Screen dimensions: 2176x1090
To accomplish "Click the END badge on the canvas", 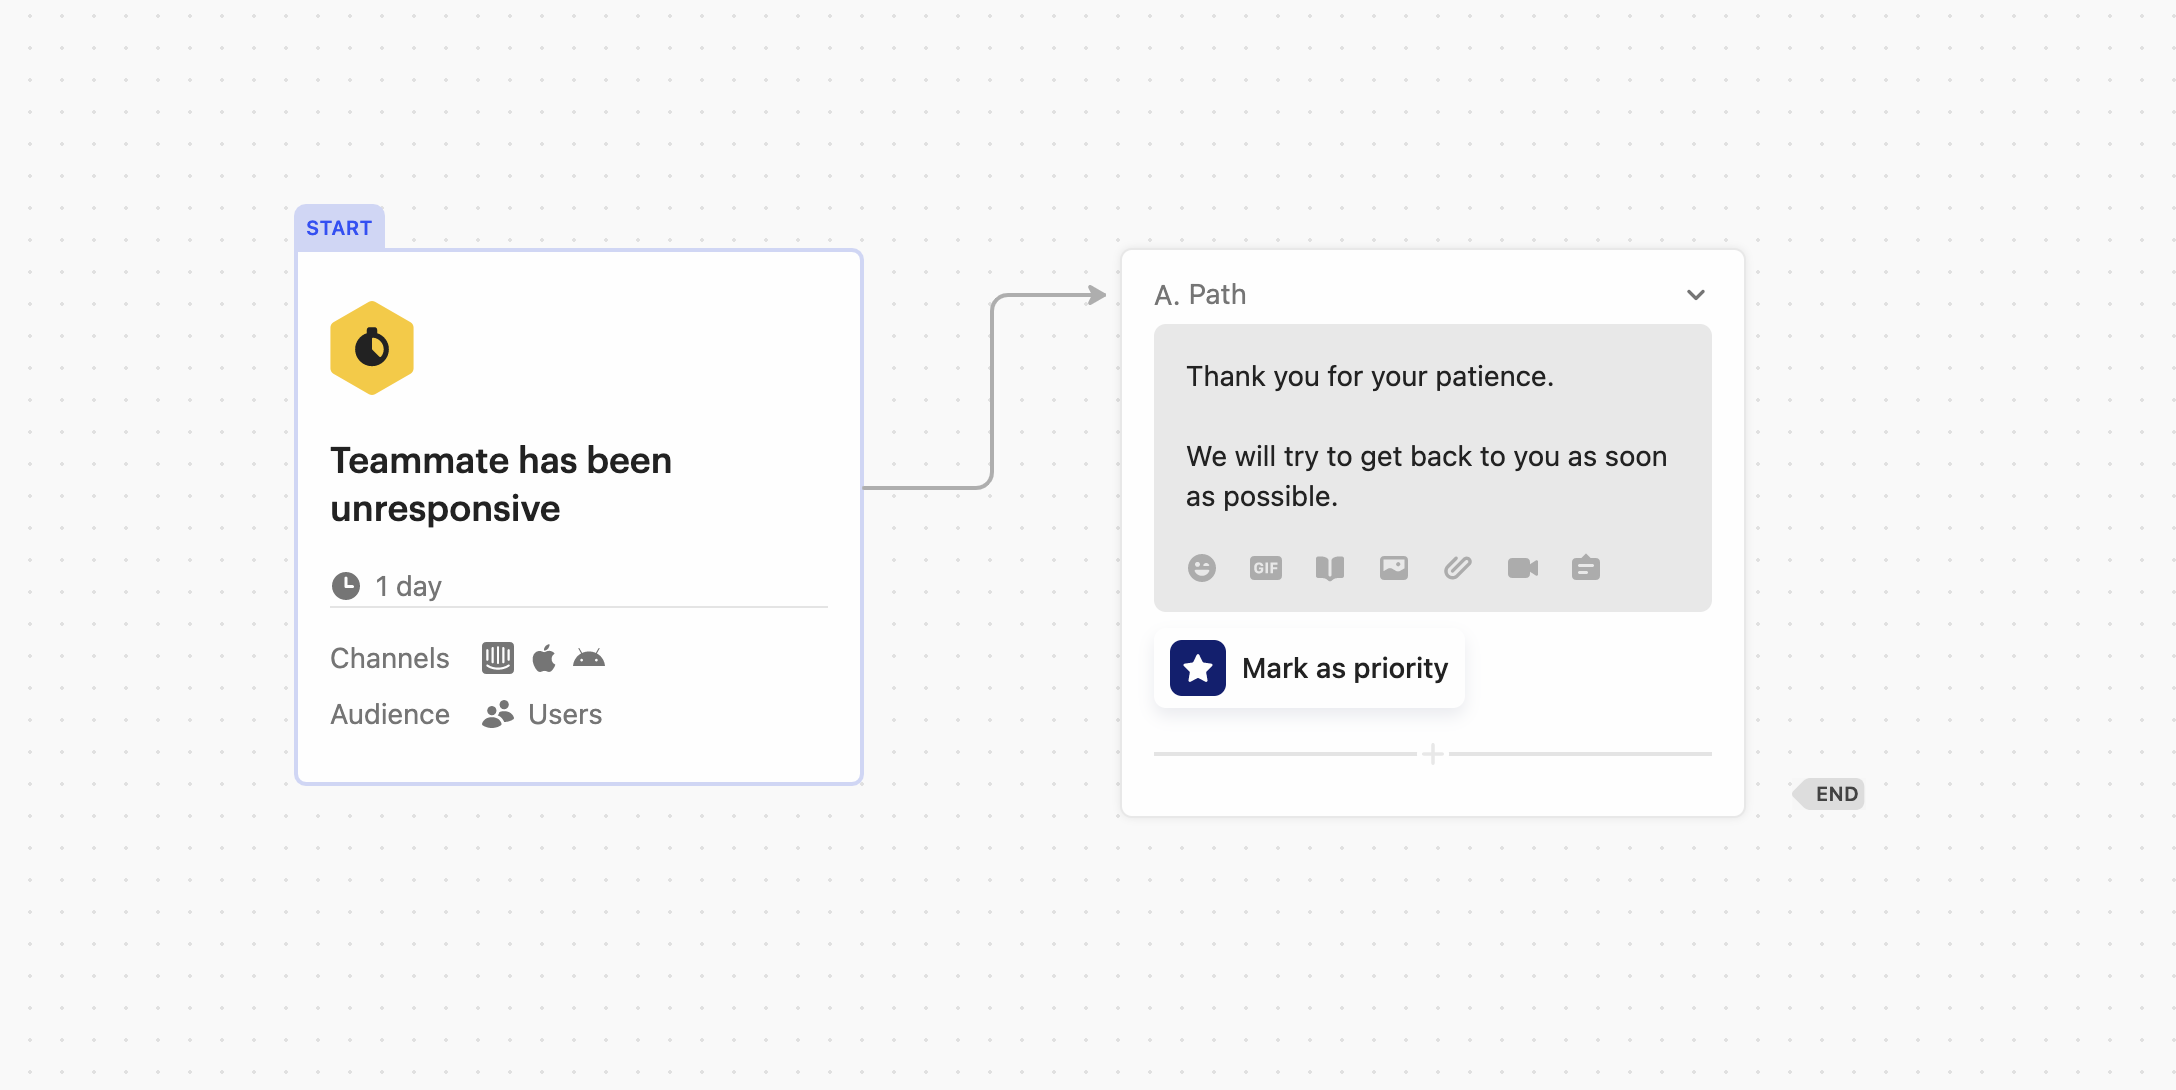I will pos(1829,793).
